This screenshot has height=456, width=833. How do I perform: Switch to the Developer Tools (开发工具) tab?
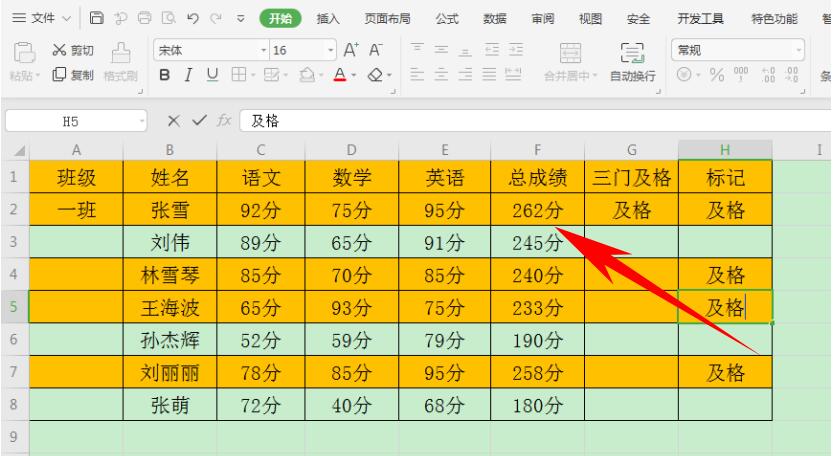700,19
